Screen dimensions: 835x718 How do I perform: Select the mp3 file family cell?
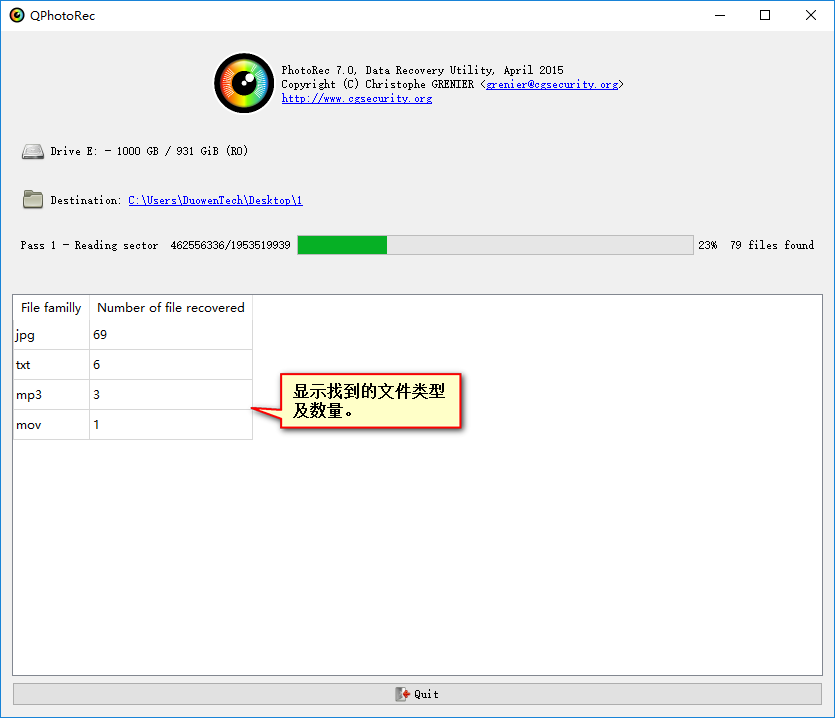(51, 395)
